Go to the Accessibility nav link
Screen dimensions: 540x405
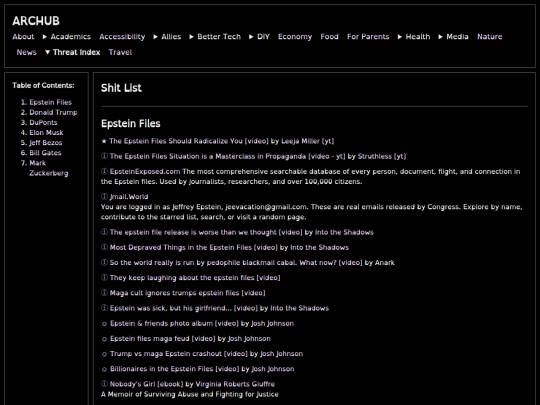tap(122, 37)
